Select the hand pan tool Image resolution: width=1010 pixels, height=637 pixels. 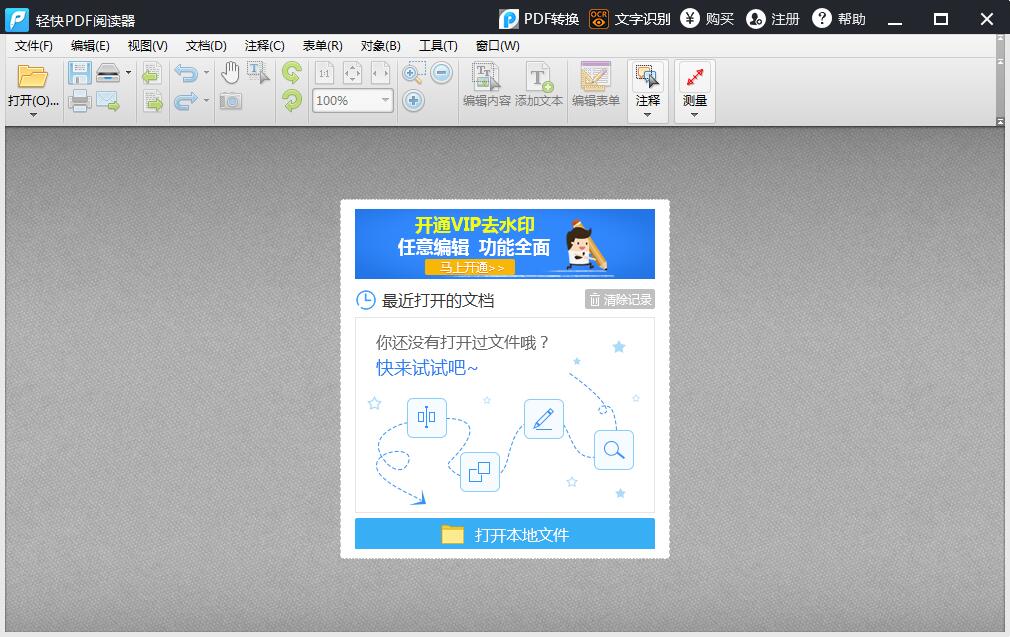tap(230, 72)
